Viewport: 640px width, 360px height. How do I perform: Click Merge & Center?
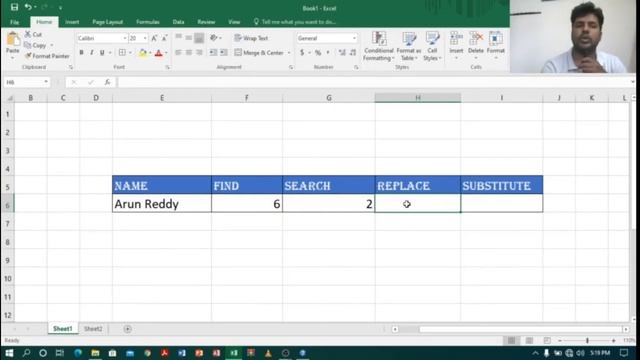[x=259, y=53]
